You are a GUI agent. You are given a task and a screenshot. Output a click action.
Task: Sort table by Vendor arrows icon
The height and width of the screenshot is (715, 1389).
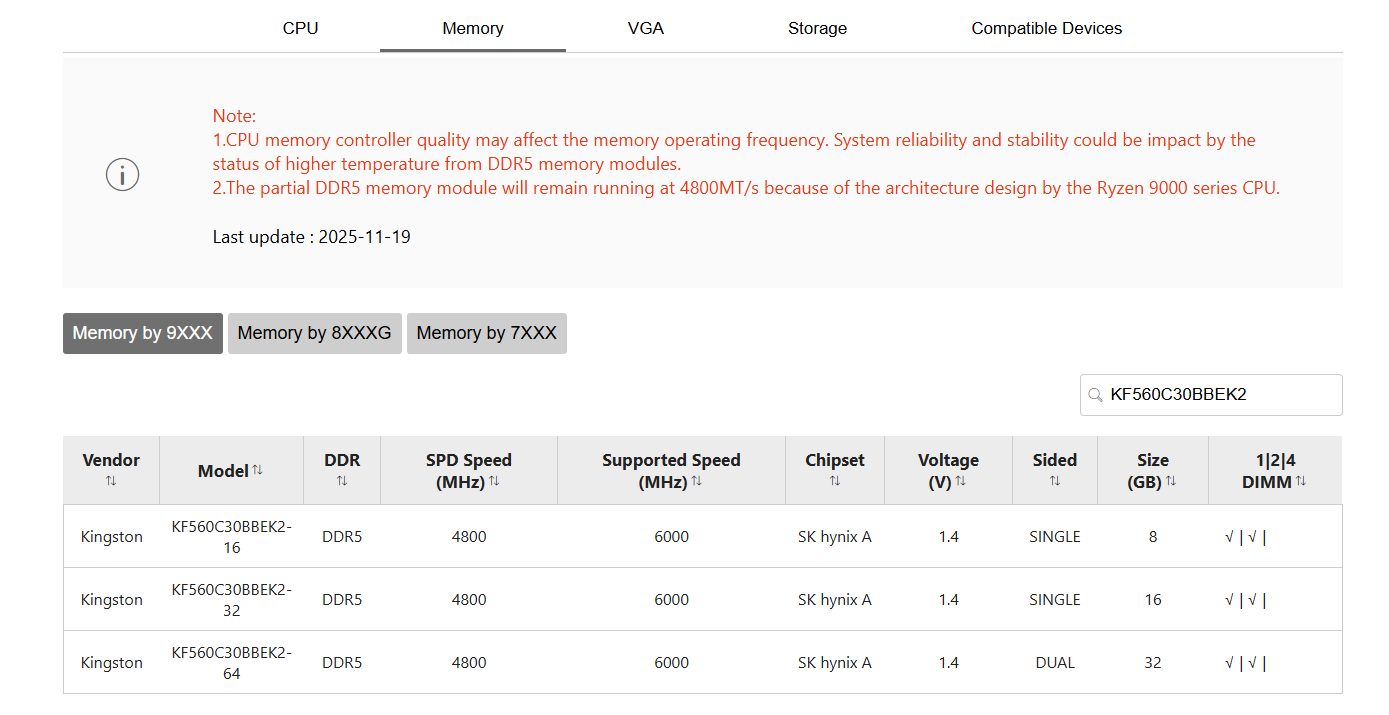coord(111,481)
